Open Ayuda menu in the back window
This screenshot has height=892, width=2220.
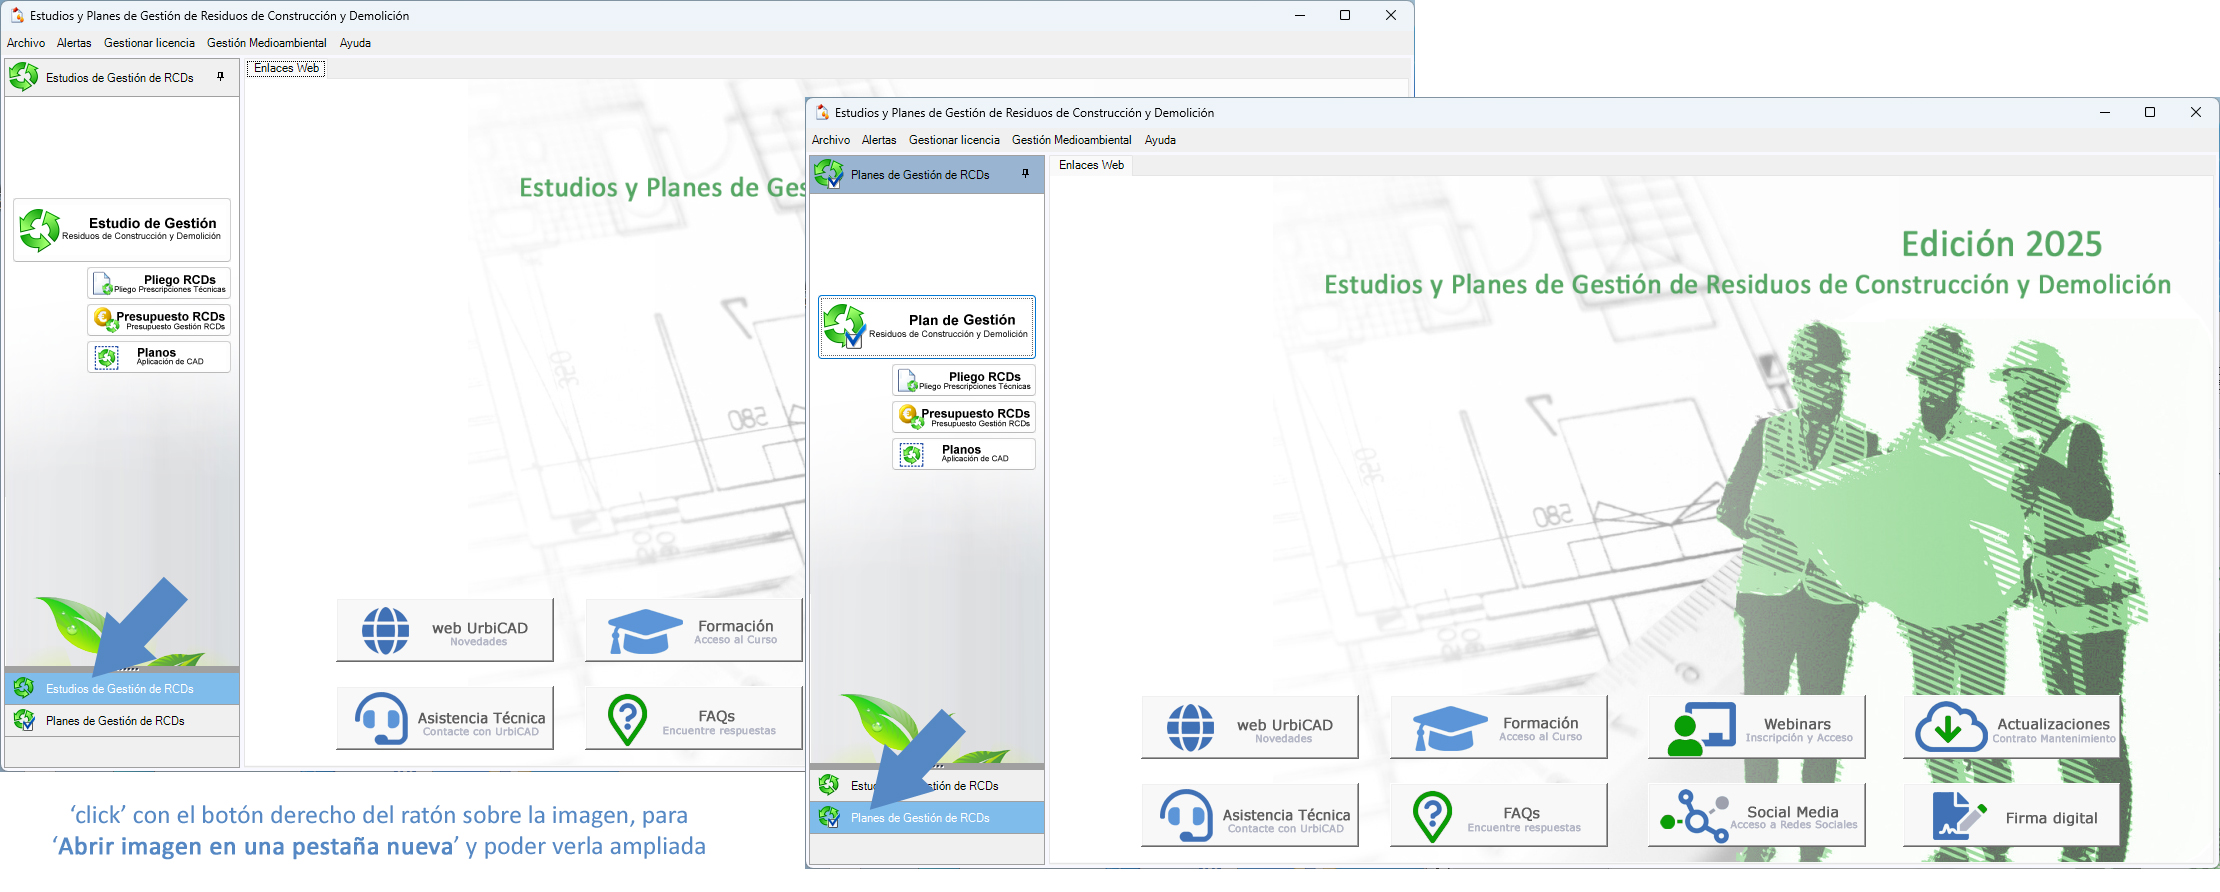click(355, 43)
